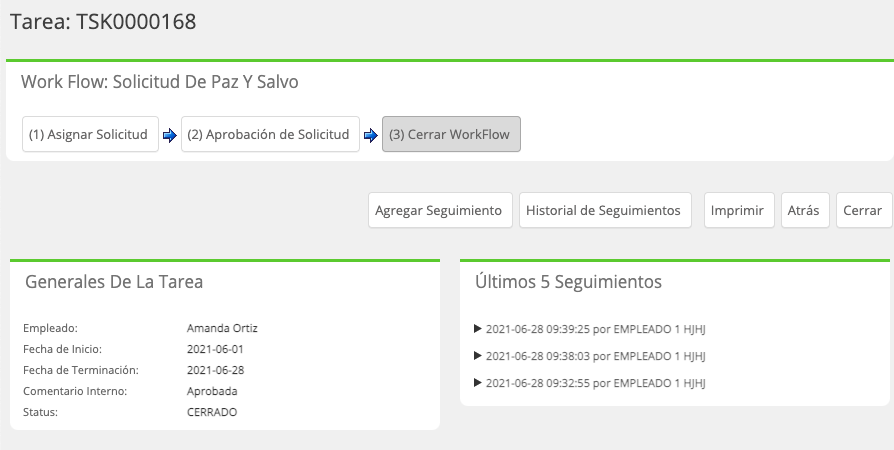Click the Cerrar button
894x450 pixels.
(864, 210)
